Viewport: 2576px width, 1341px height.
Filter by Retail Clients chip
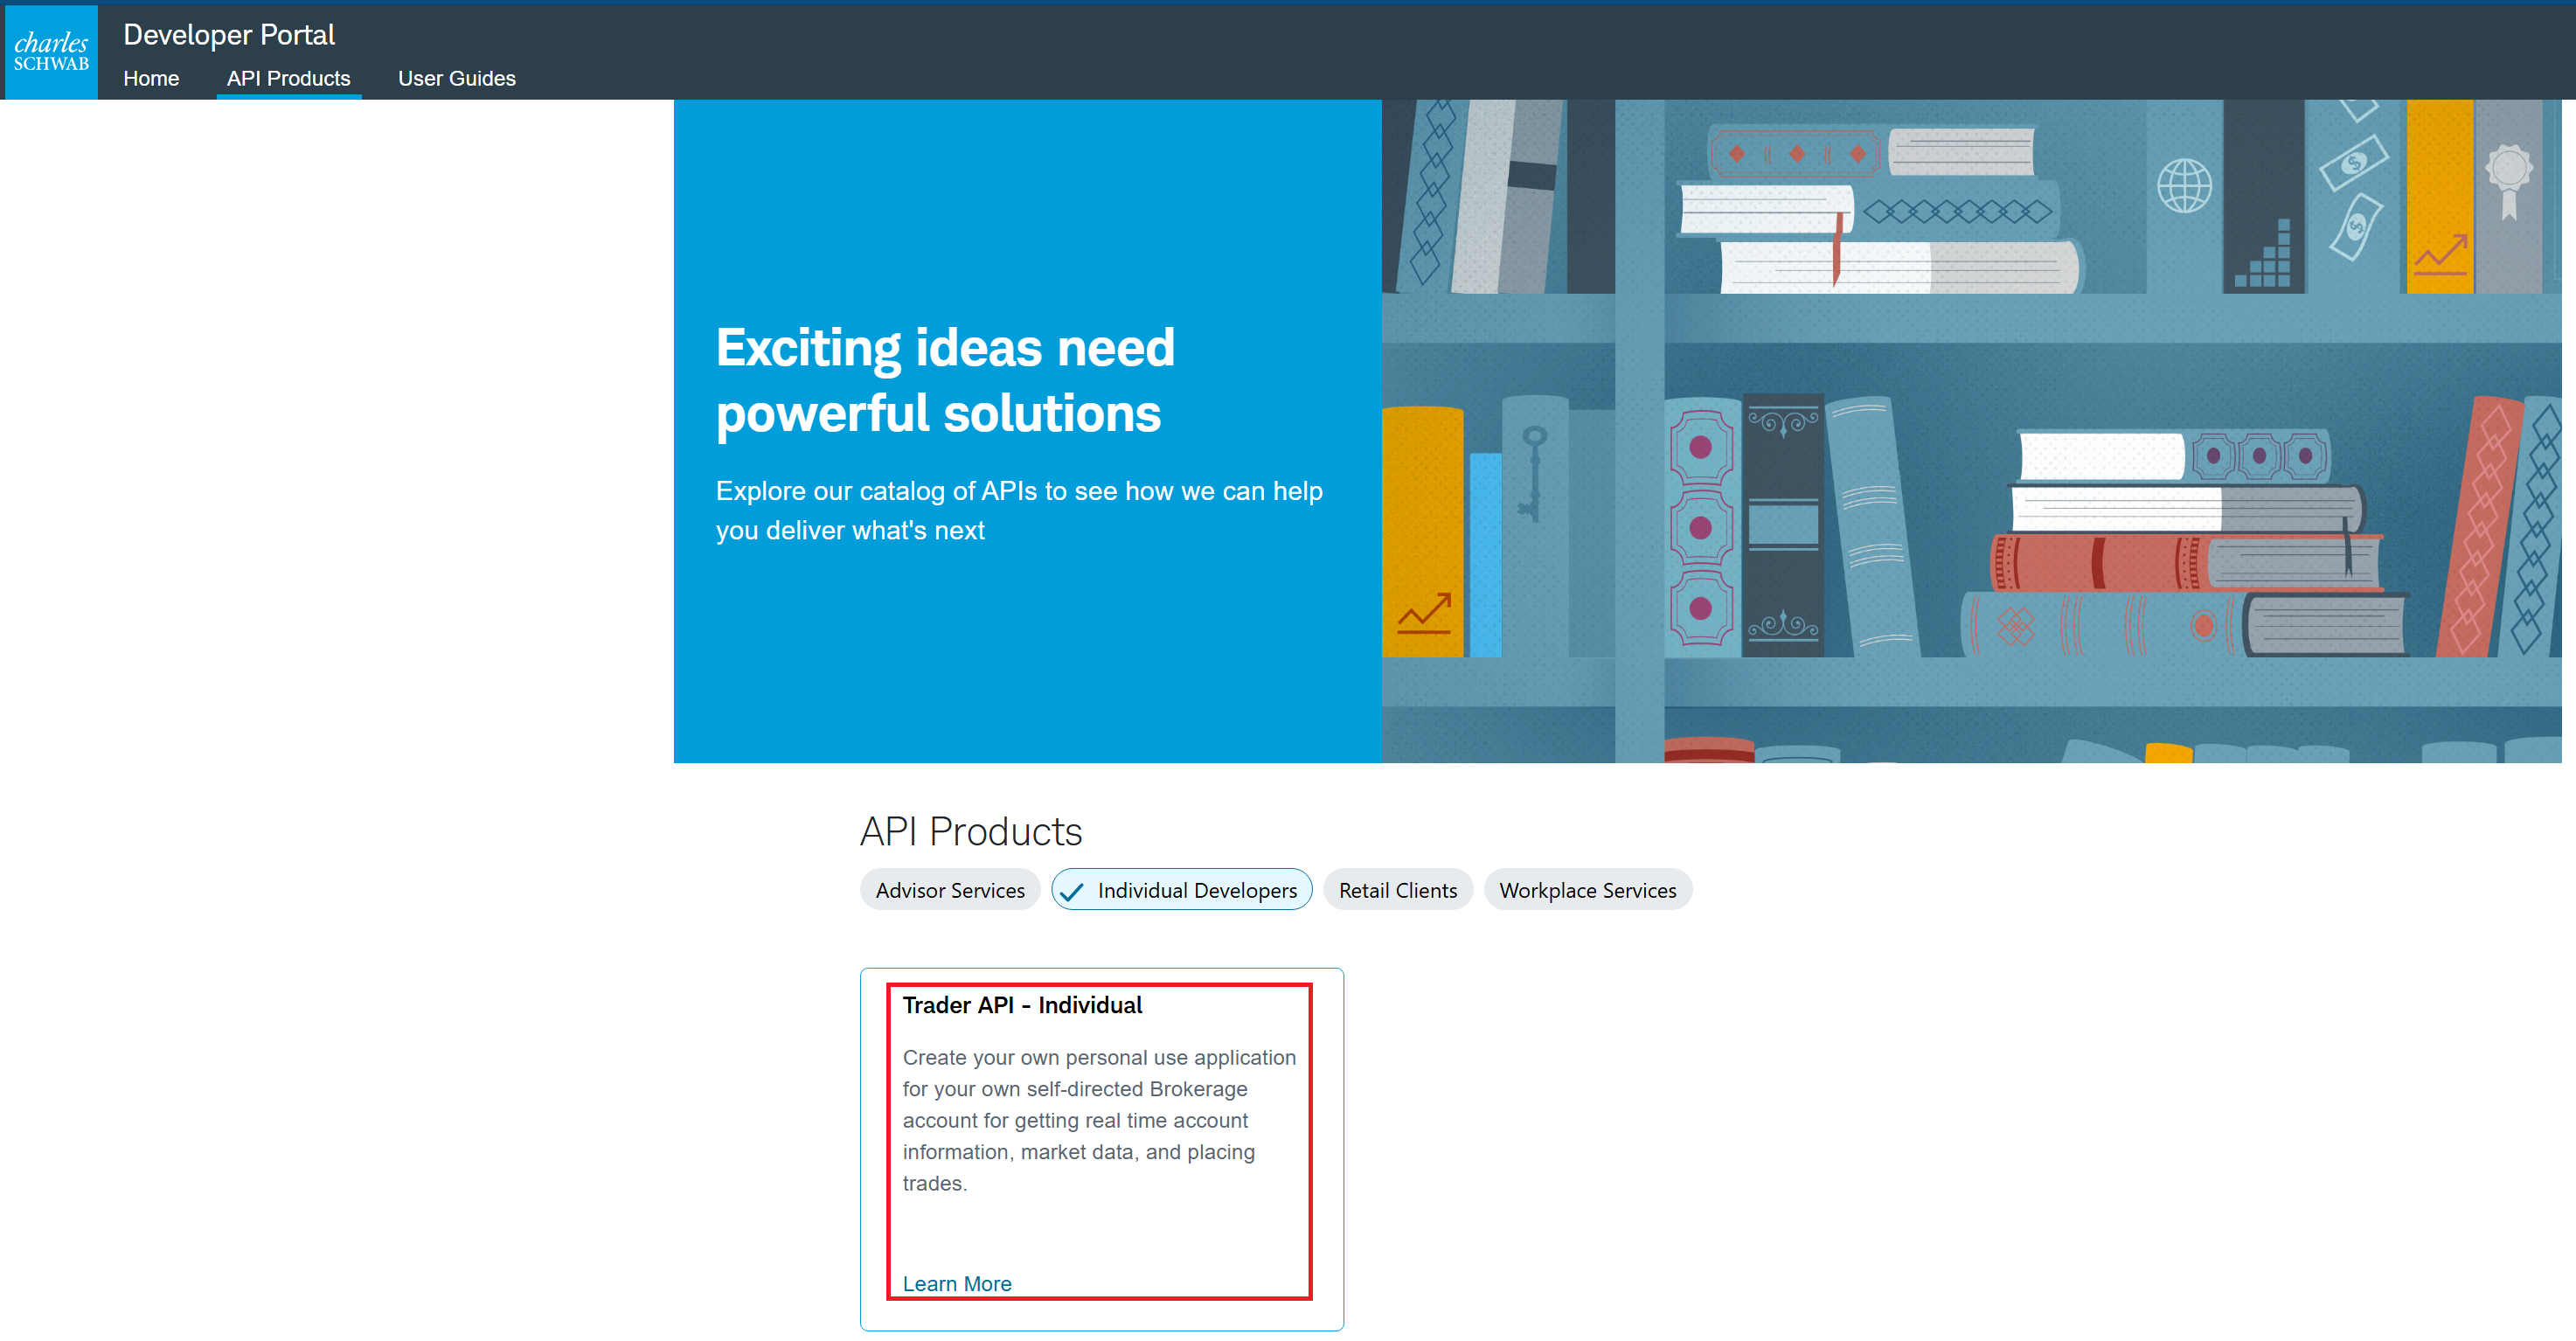(1397, 889)
